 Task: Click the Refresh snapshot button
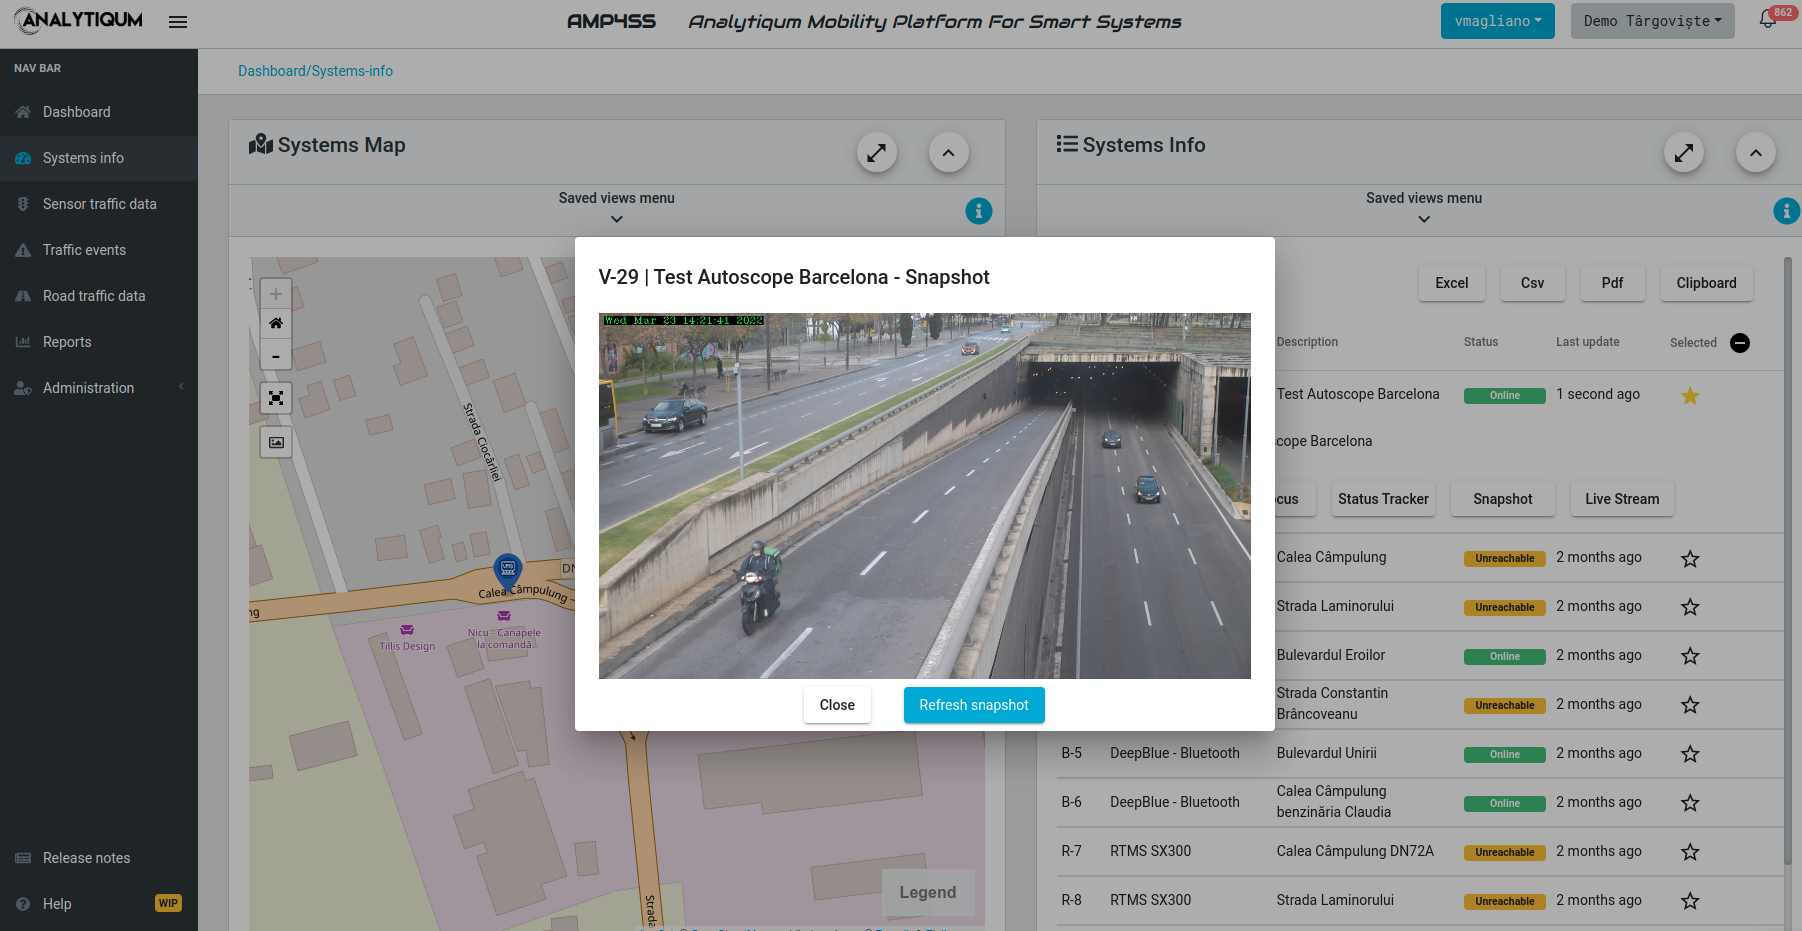973,705
